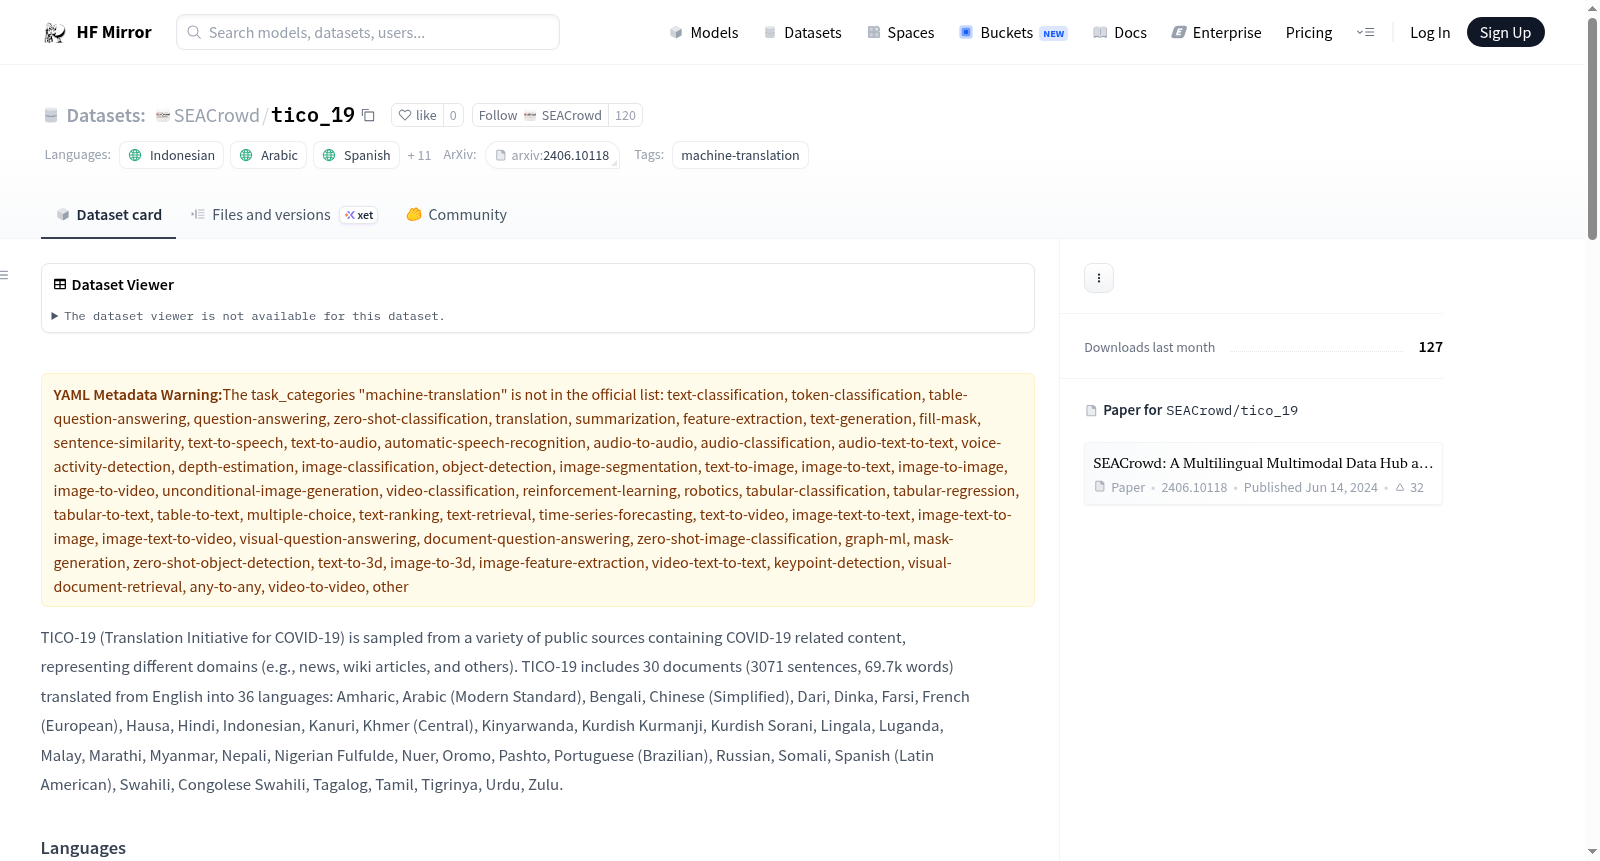Go to Spaces in navigation bar
The width and height of the screenshot is (1600, 861).
tap(900, 33)
